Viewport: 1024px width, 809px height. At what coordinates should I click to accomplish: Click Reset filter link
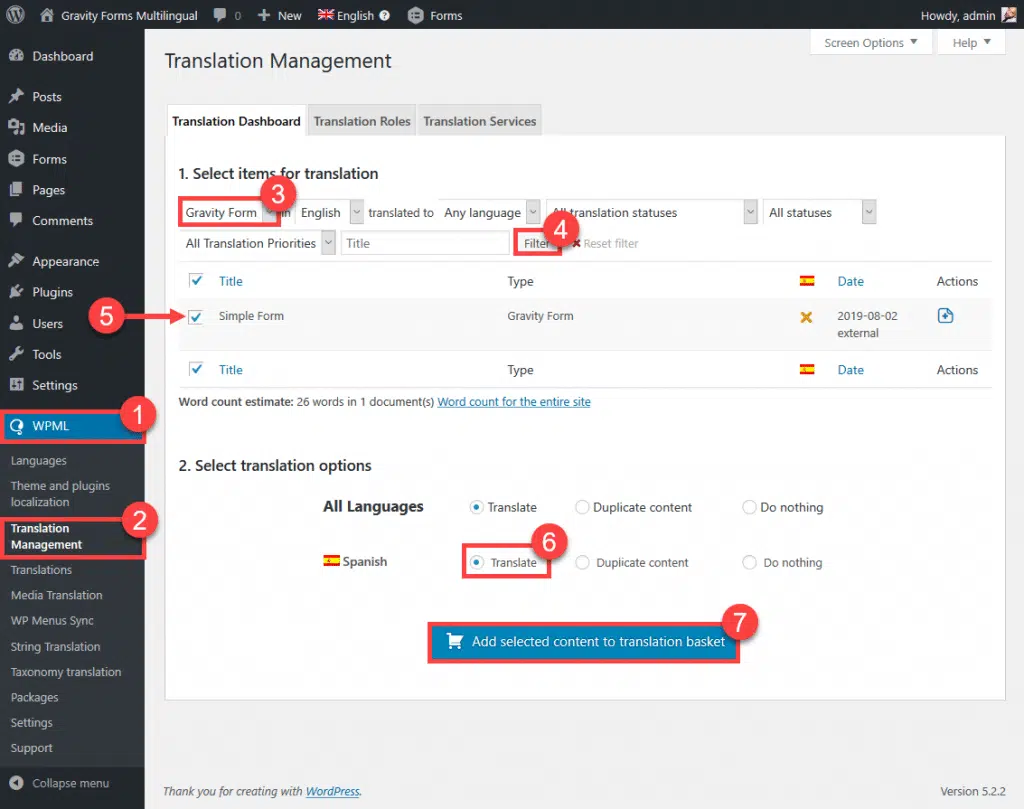coord(605,243)
